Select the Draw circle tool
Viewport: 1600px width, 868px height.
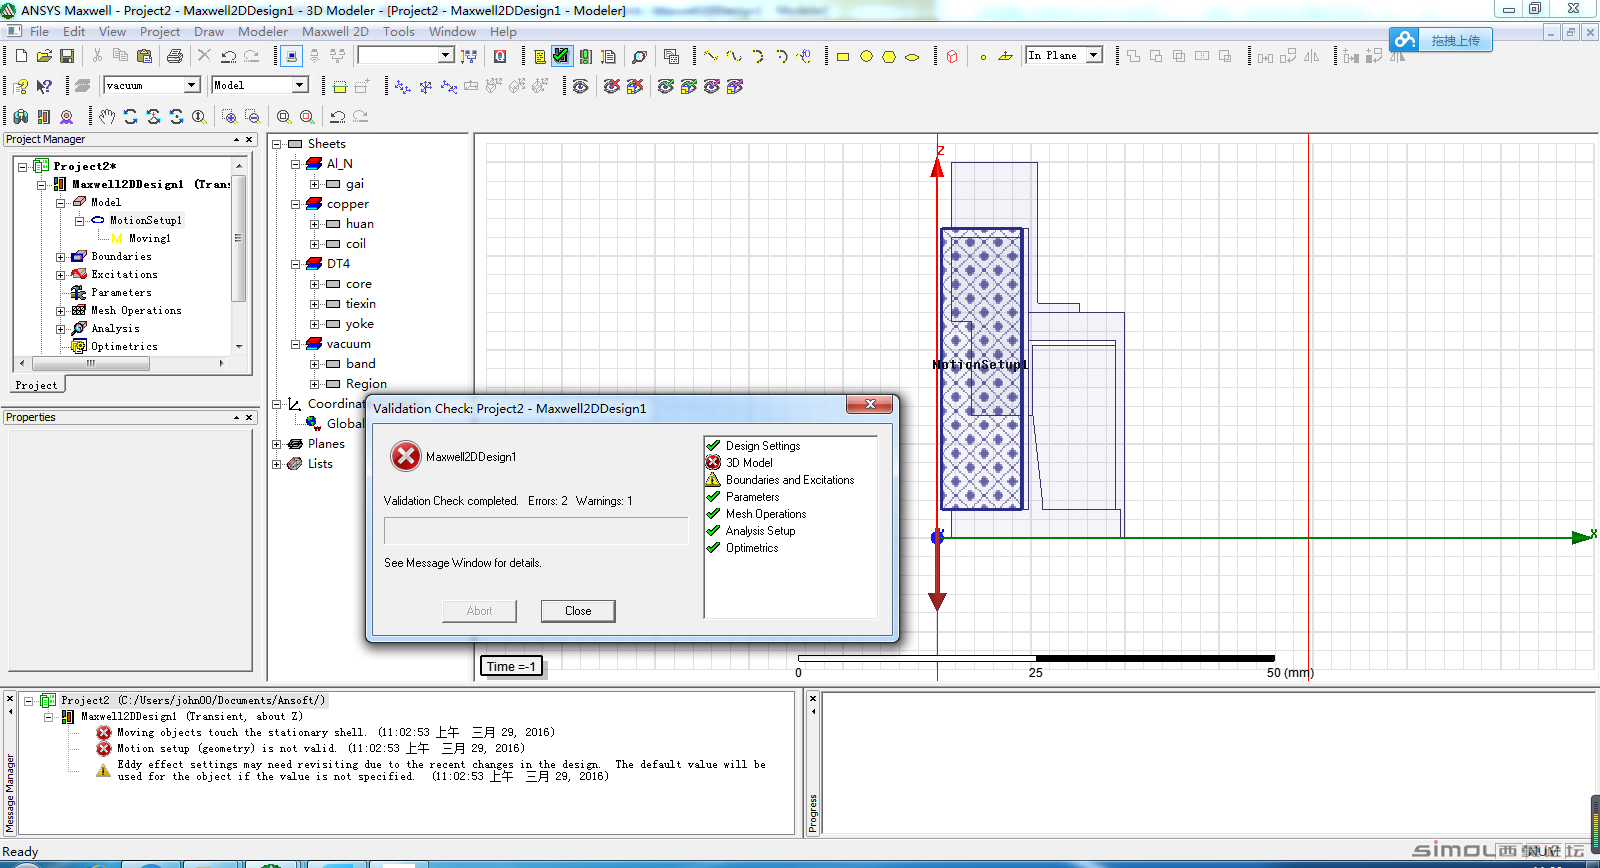tap(866, 57)
